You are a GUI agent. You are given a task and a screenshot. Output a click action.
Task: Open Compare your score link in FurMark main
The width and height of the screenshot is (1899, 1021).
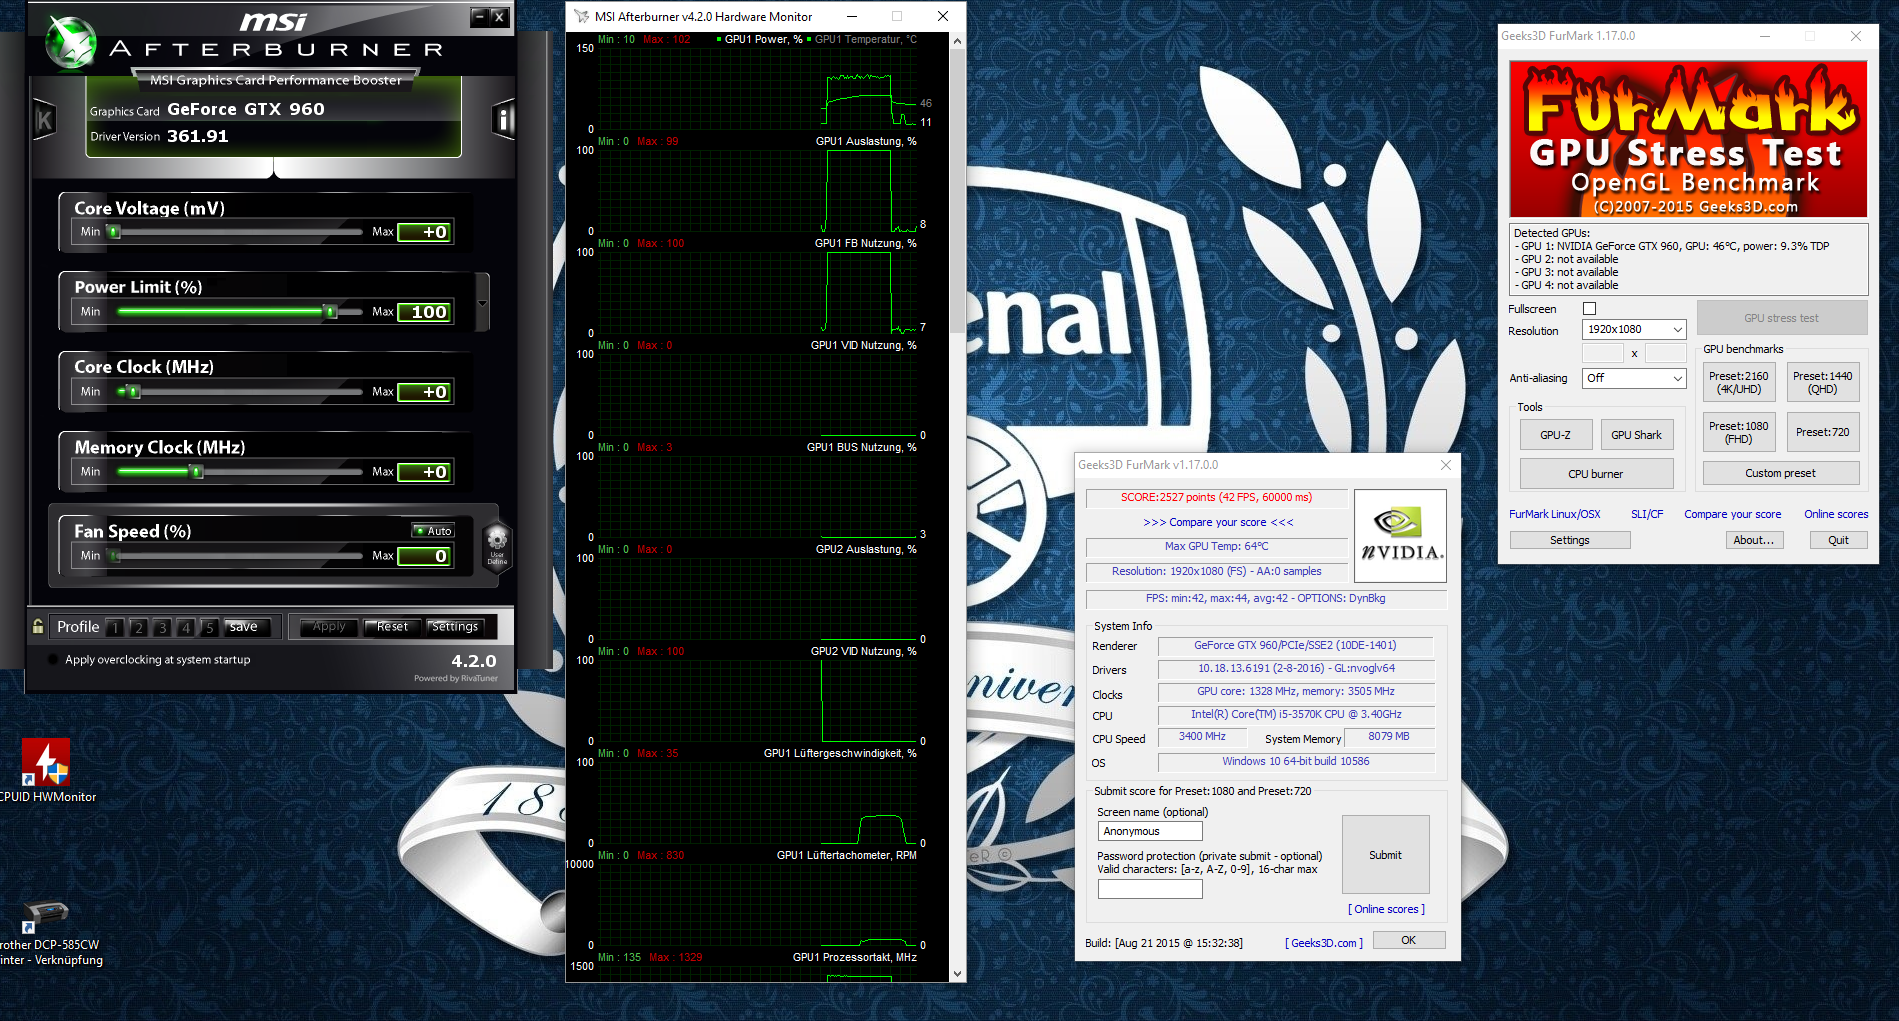point(1732,514)
